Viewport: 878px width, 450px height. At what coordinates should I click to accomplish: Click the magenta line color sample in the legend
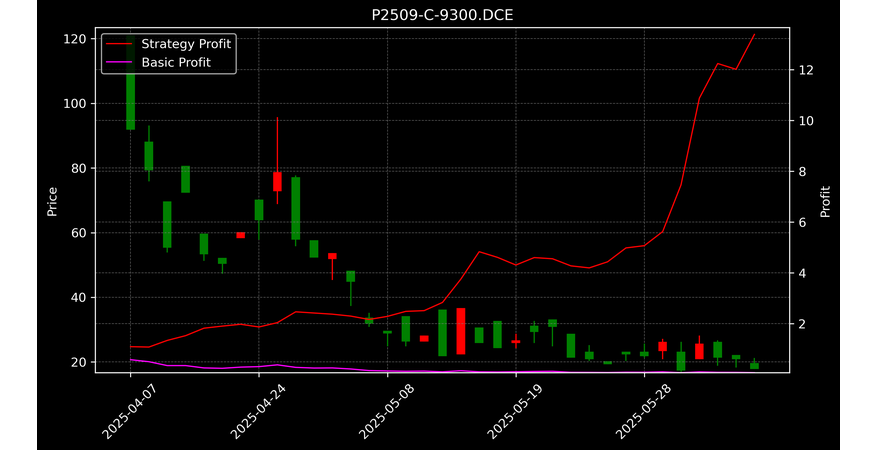tap(119, 62)
